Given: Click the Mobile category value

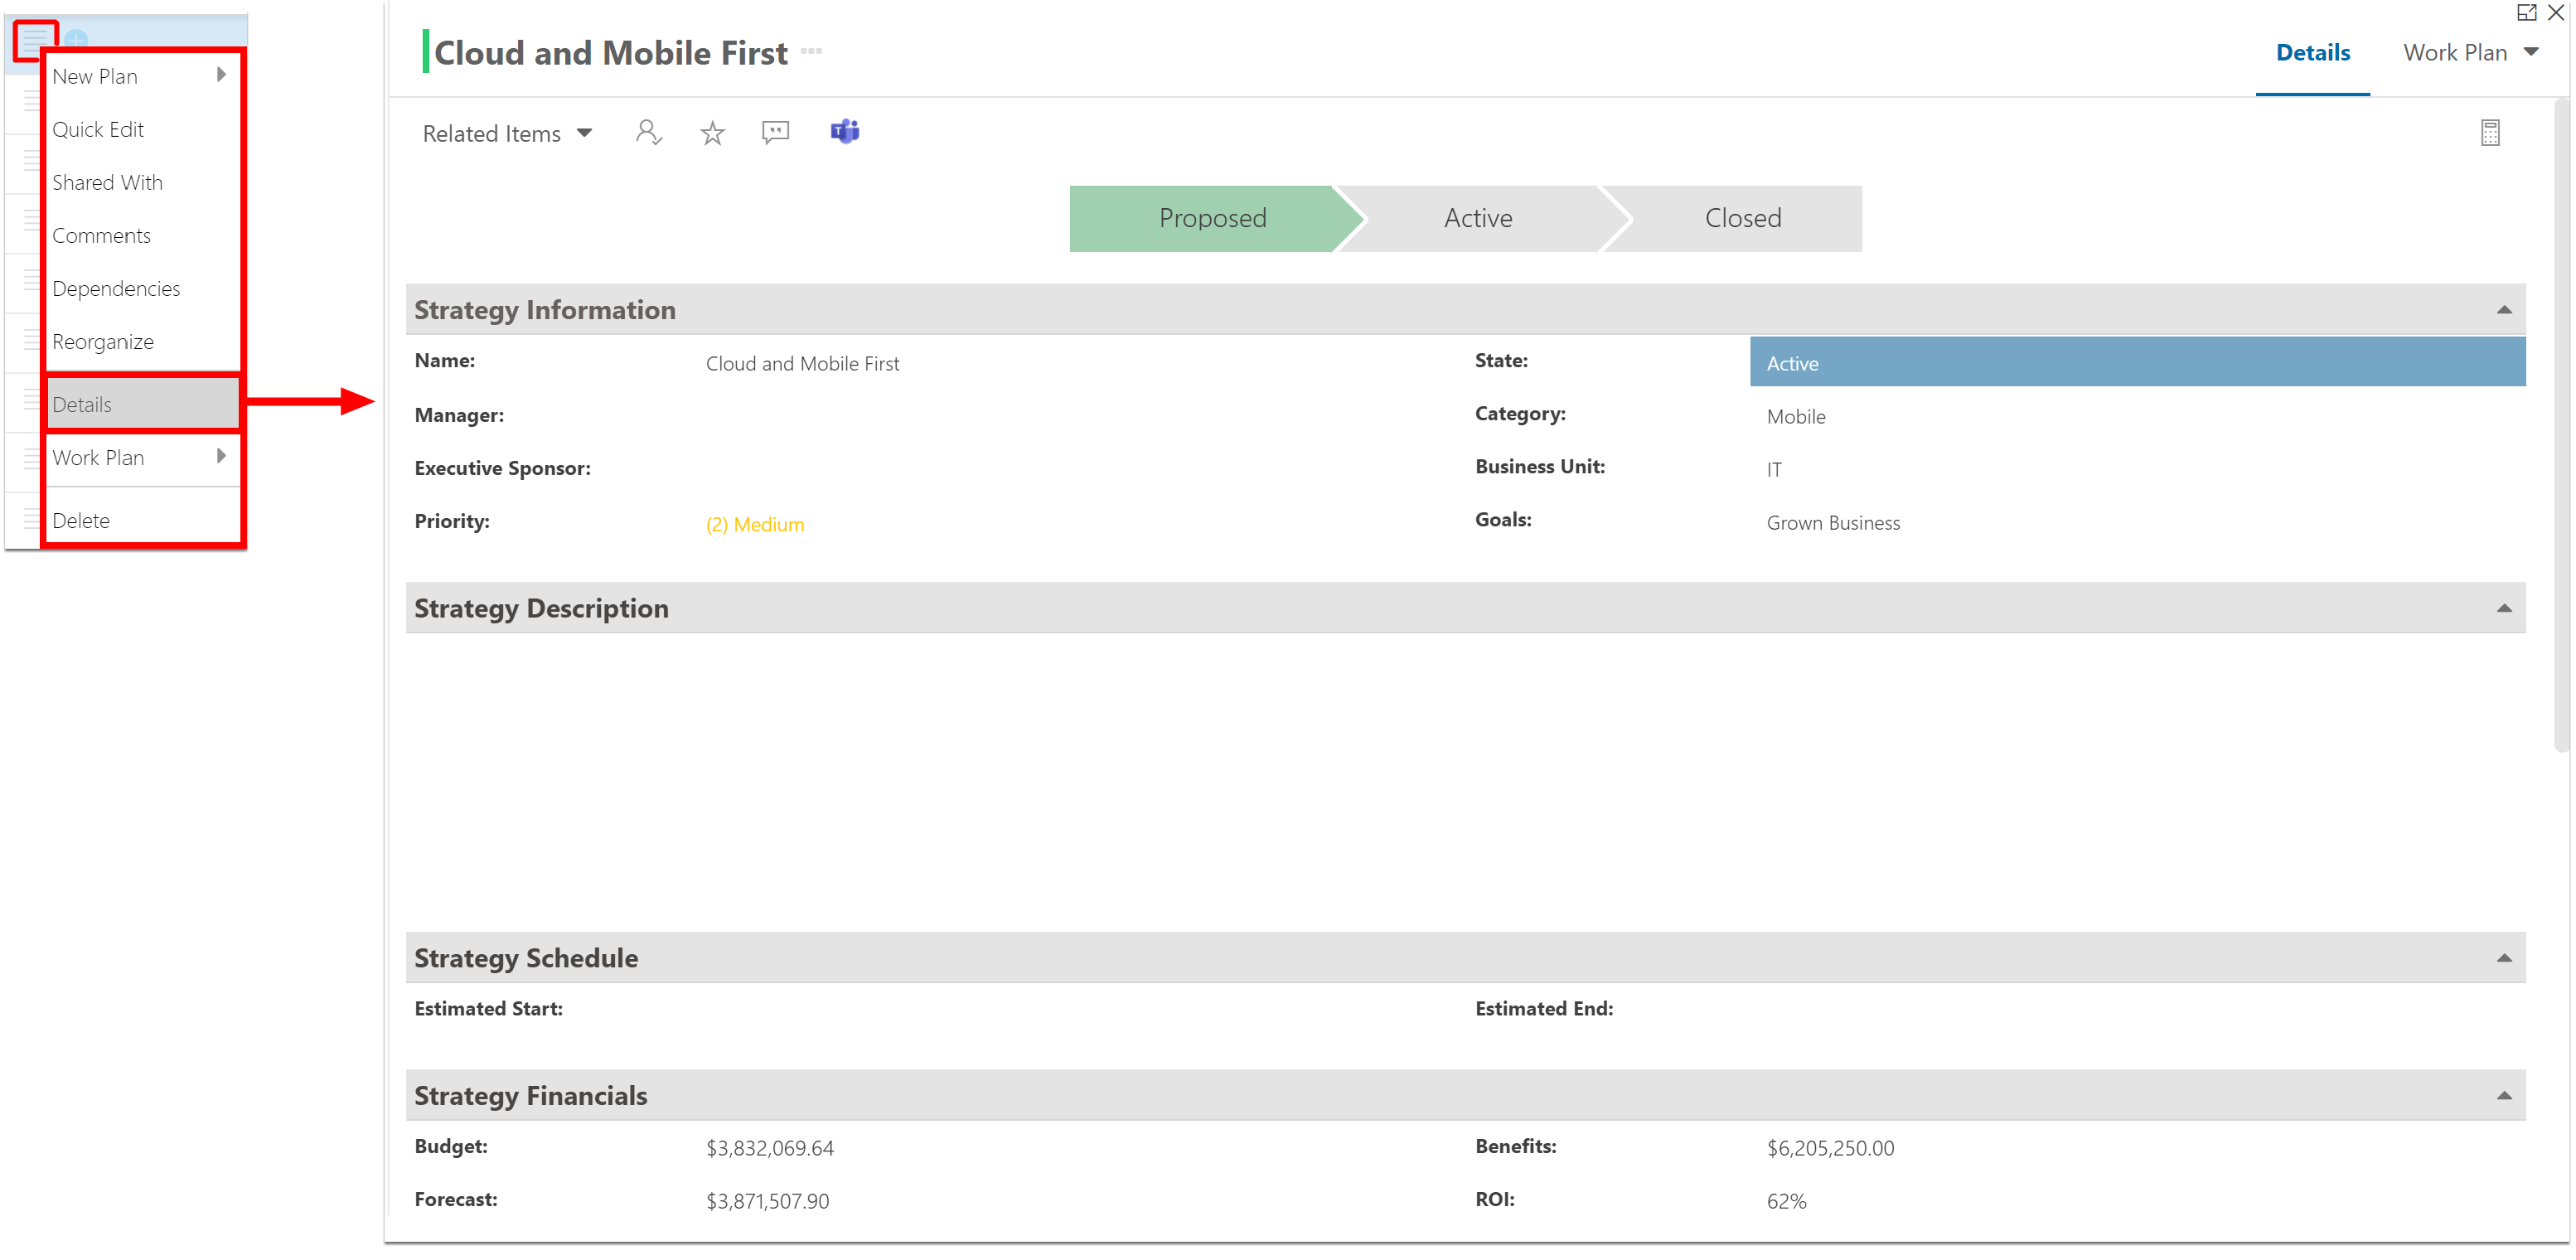Looking at the screenshot, I should [x=1795, y=416].
